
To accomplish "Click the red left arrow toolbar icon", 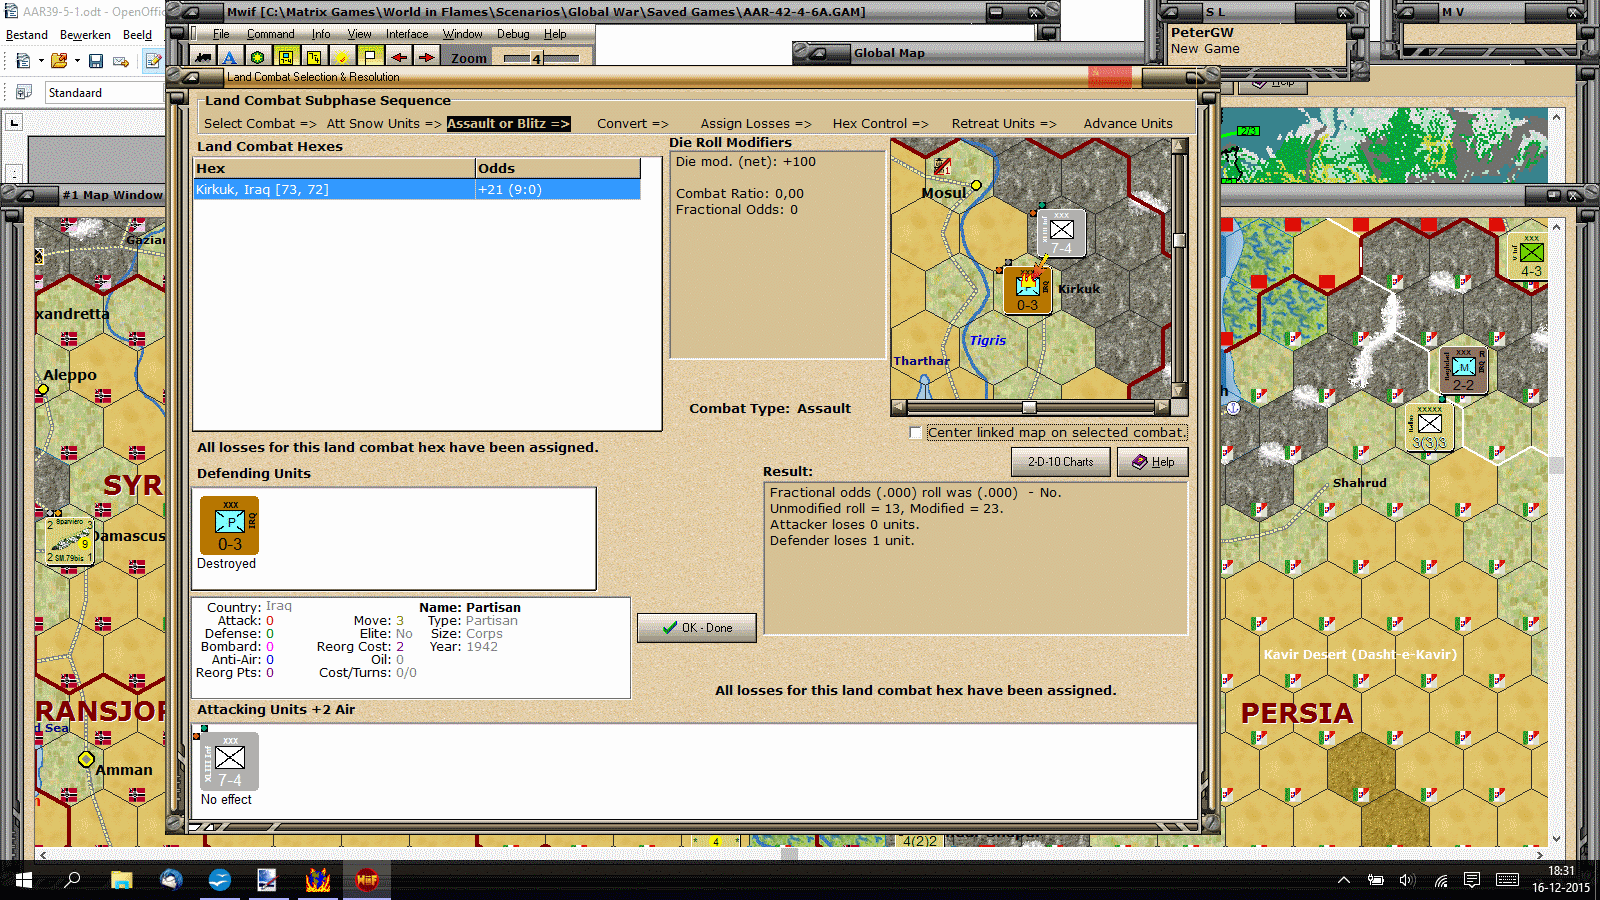I will pyautogui.click(x=398, y=58).
